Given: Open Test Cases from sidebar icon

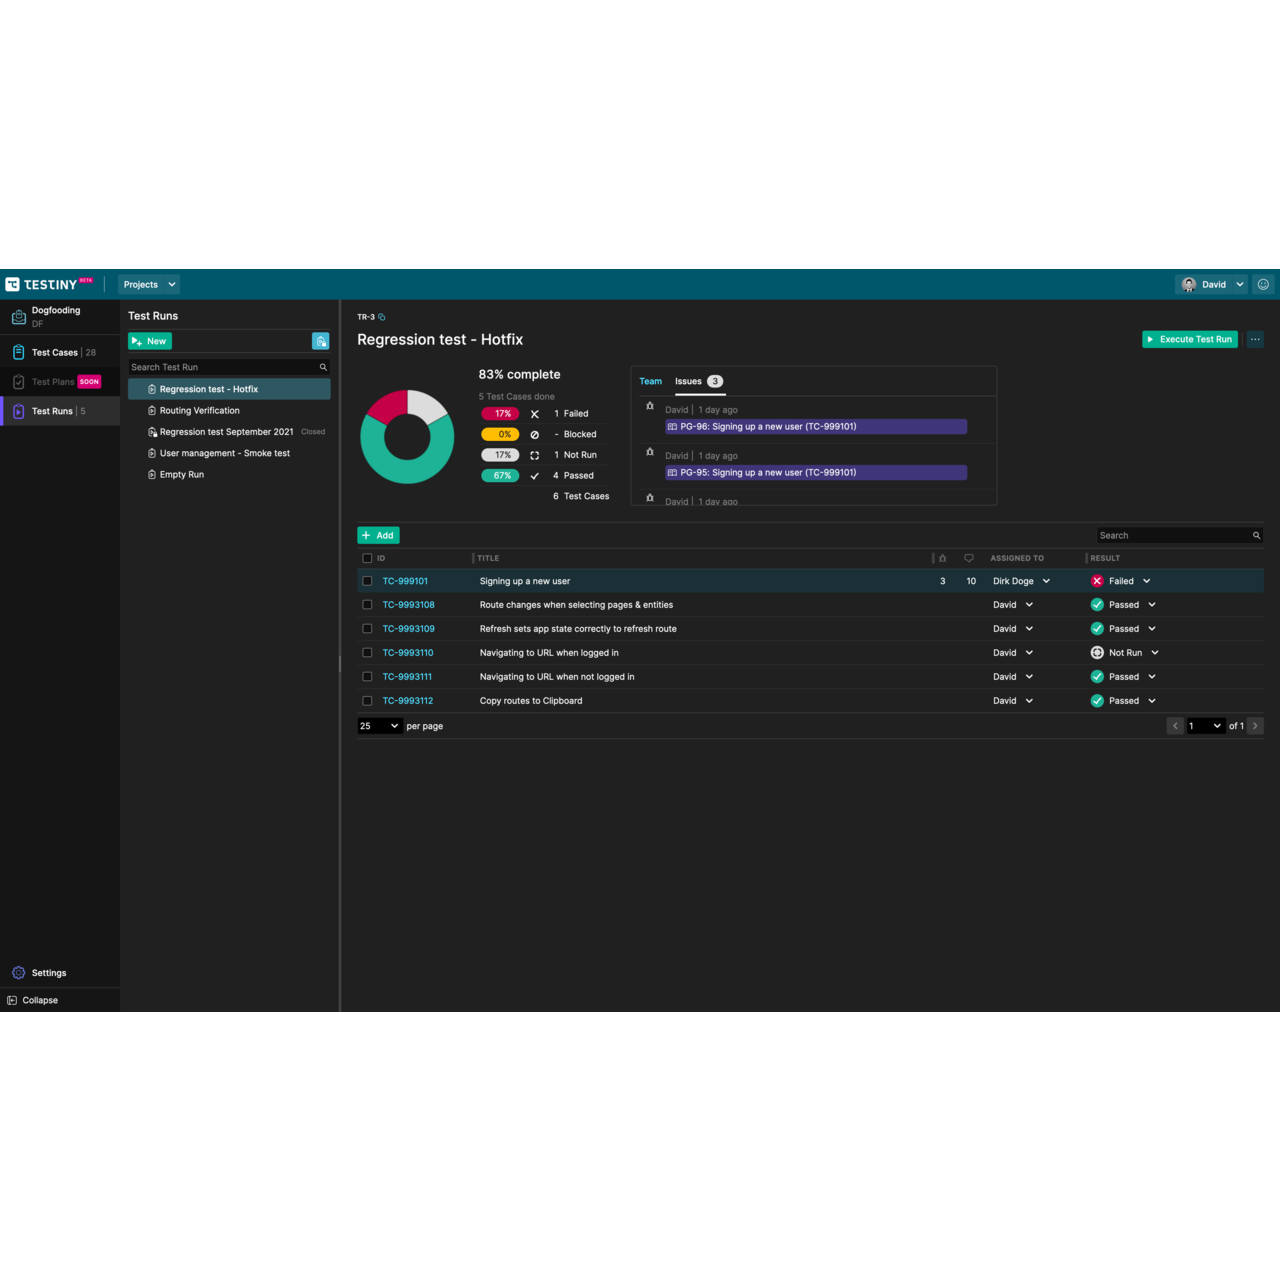Looking at the screenshot, I should pyautogui.click(x=18, y=352).
